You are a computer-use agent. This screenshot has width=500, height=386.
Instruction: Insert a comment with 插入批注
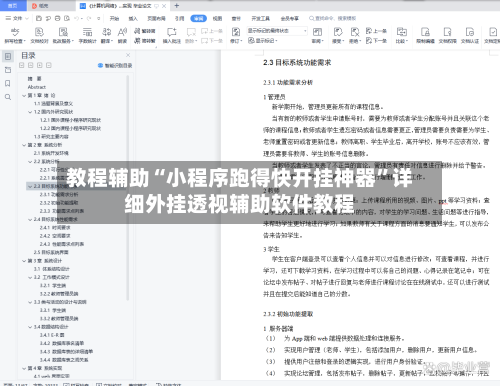[172, 35]
